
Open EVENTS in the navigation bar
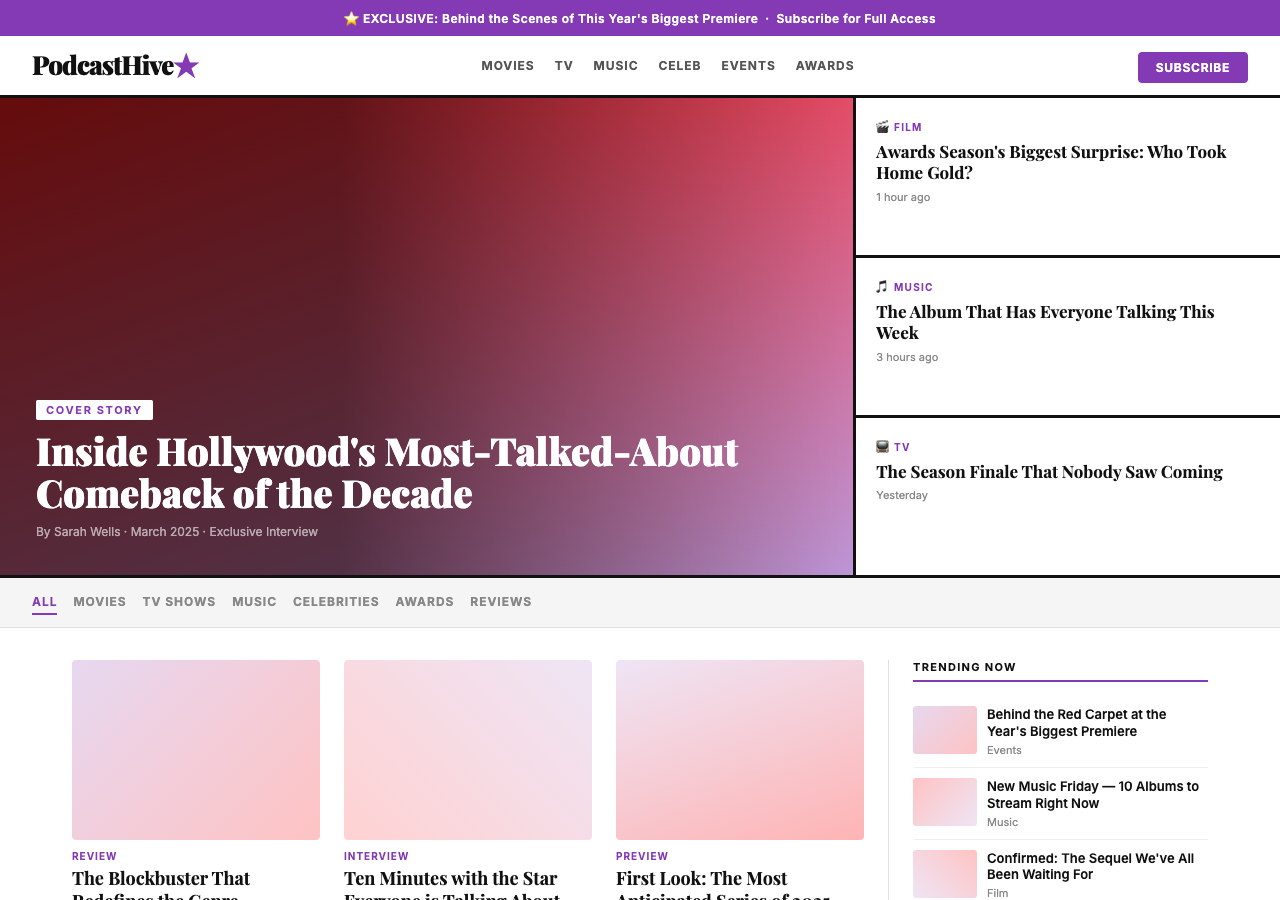[748, 65]
